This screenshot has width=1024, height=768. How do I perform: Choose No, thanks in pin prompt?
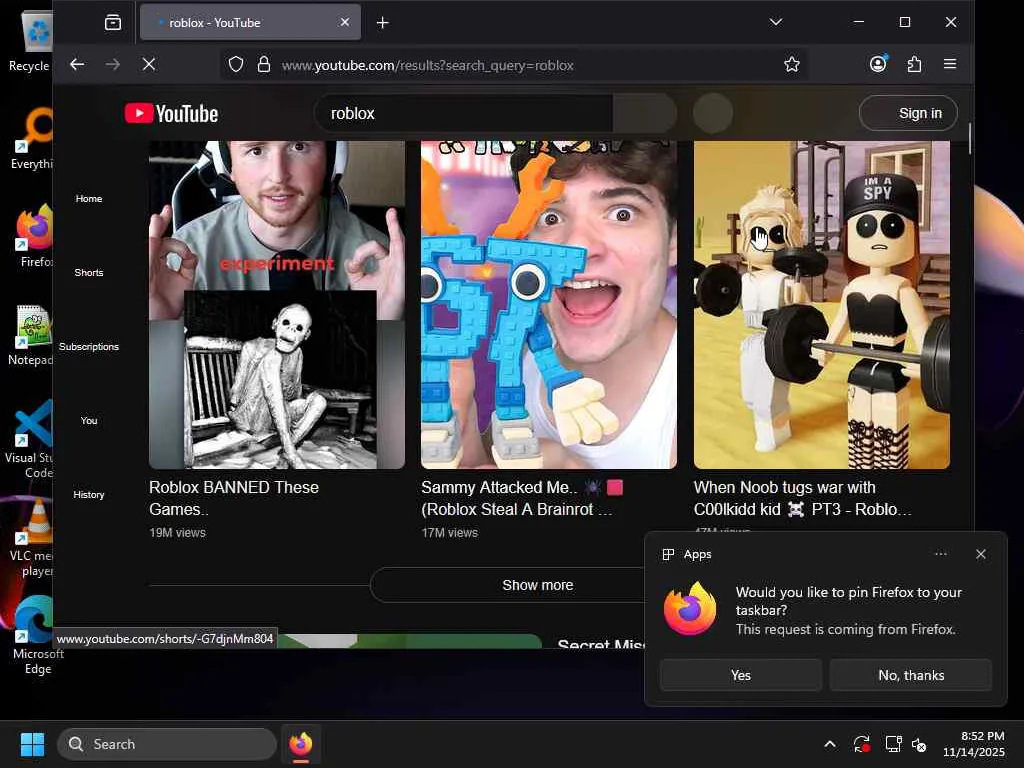[x=911, y=675]
